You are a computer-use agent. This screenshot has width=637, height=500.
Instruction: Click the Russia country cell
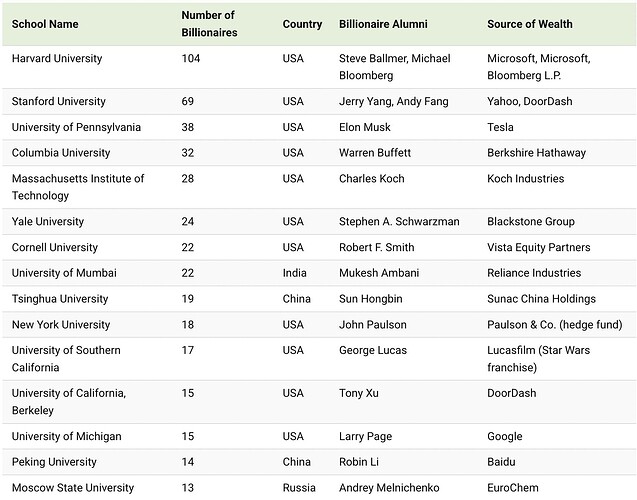pos(299,488)
